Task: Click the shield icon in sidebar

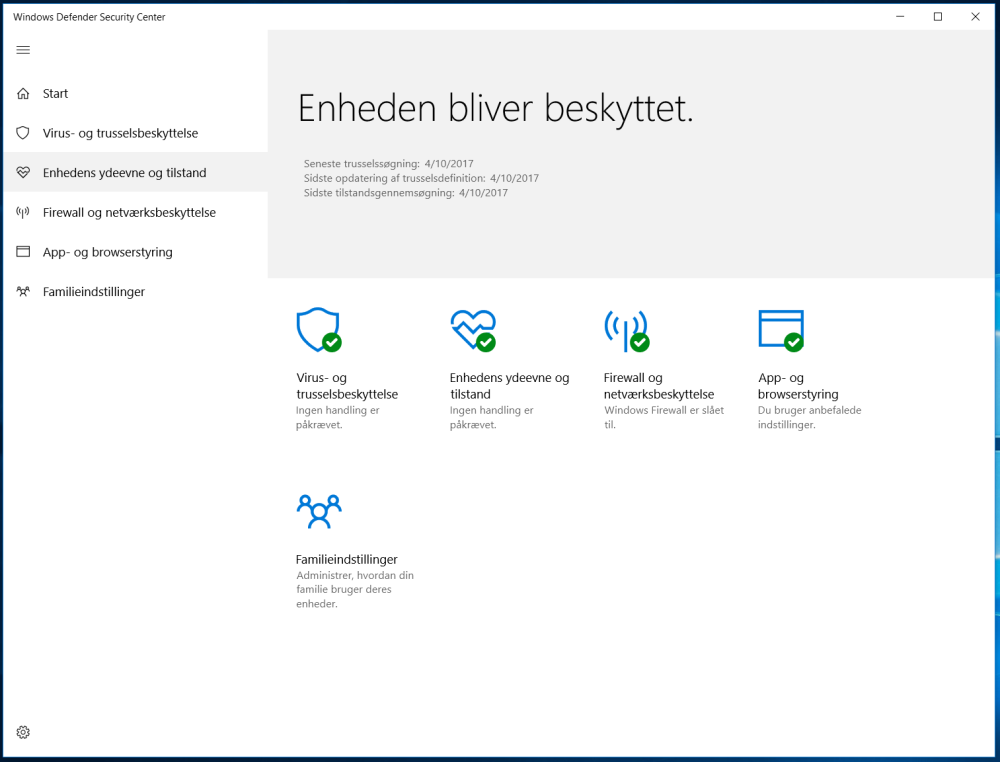Action: (23, 133)
